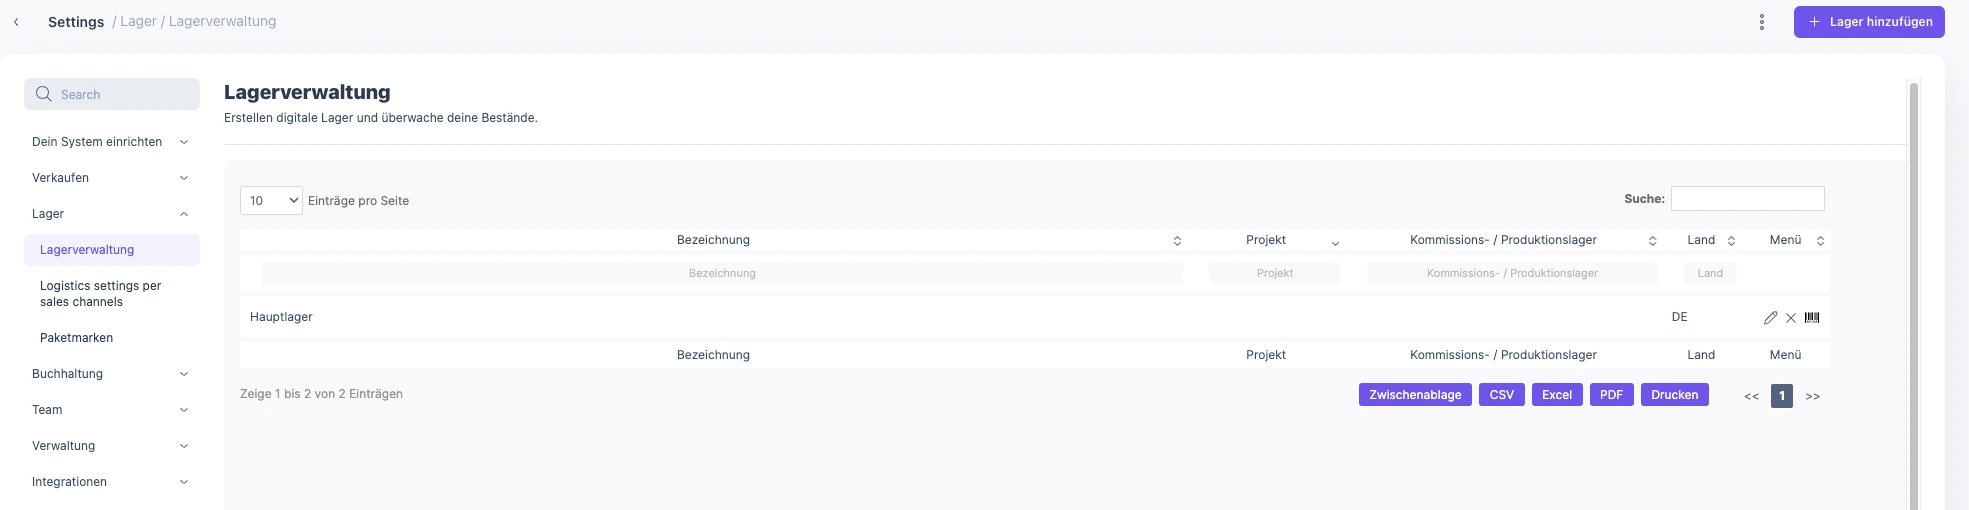Viewport: 1969px width, 510px height.
Task: Open the three-dot options menu
Action: pyautogui.click(x=1762, y=22)
